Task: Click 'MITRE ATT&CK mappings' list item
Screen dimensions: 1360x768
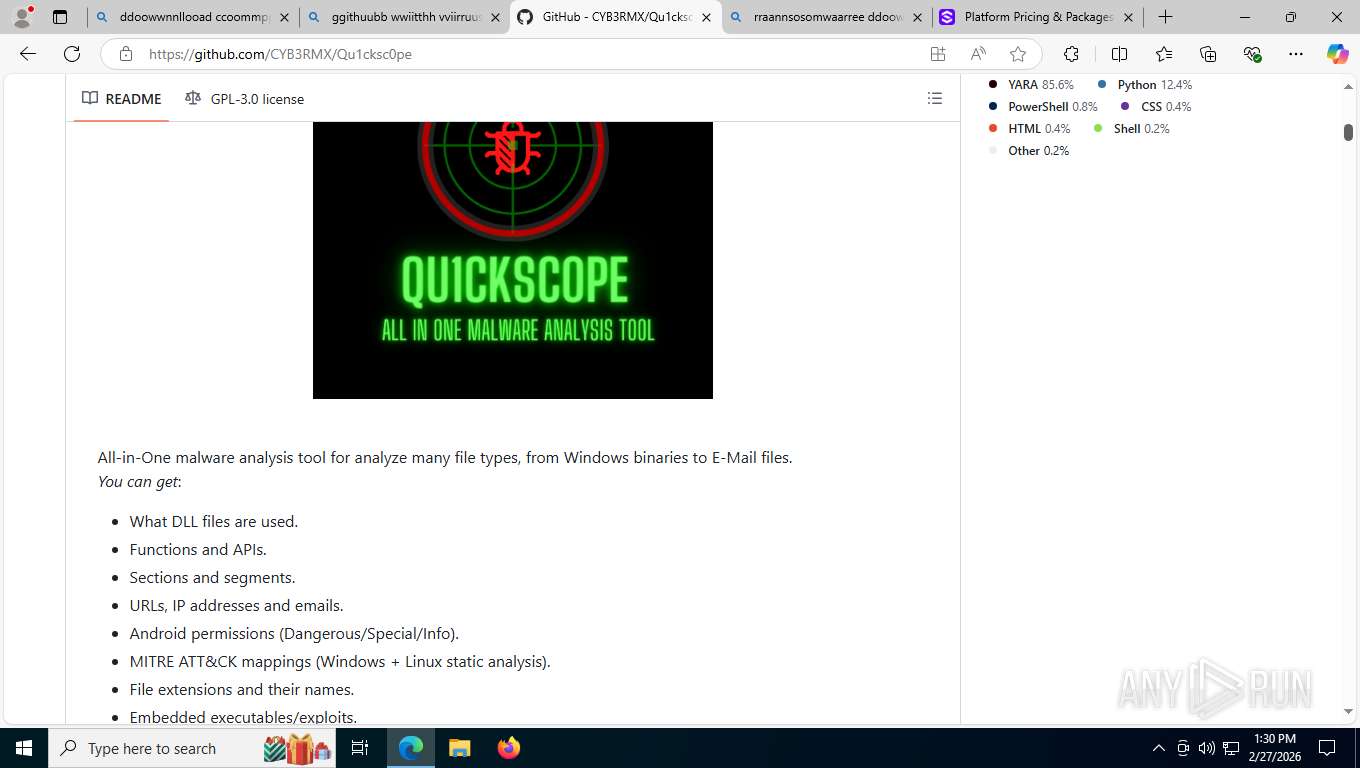Action: (x=340, y=661)
